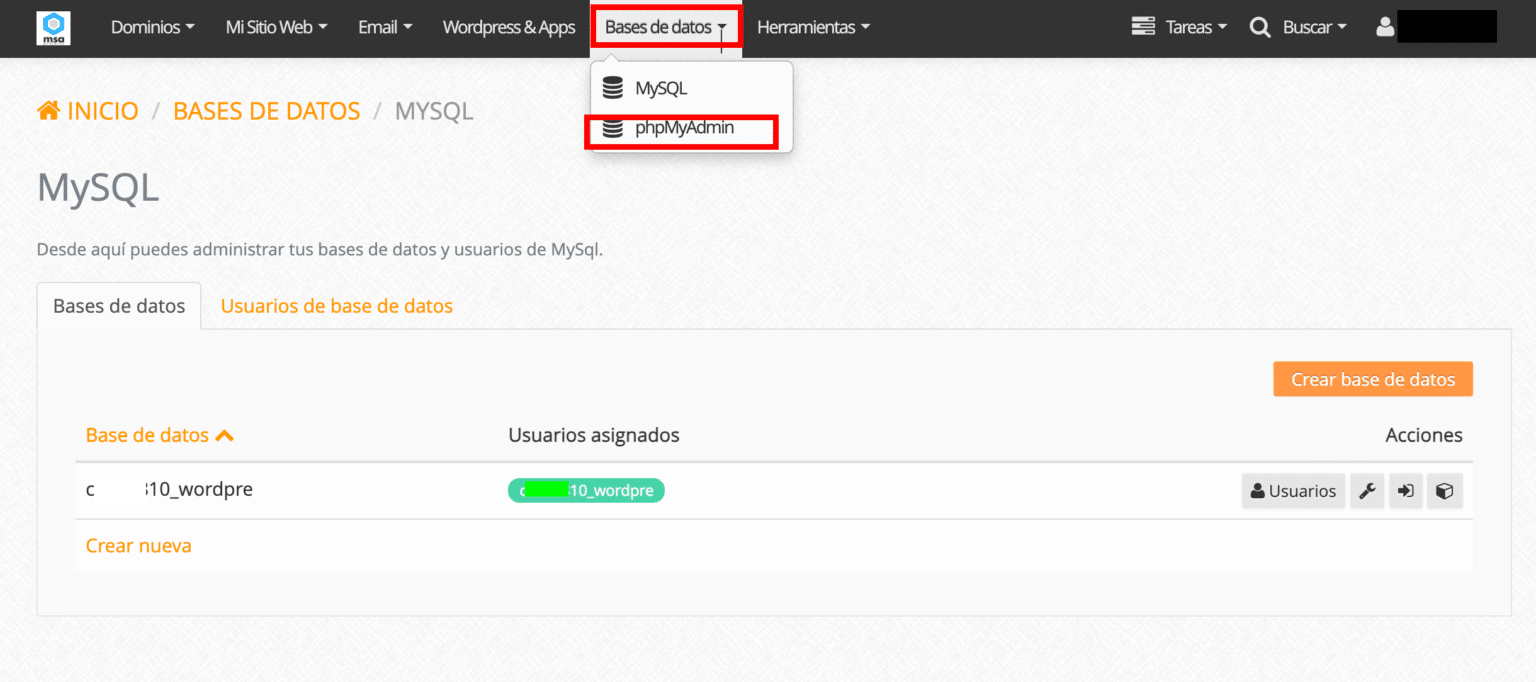Click the Crear nueva link
This screenshot has height=682, width=1536.
point(138,545)
